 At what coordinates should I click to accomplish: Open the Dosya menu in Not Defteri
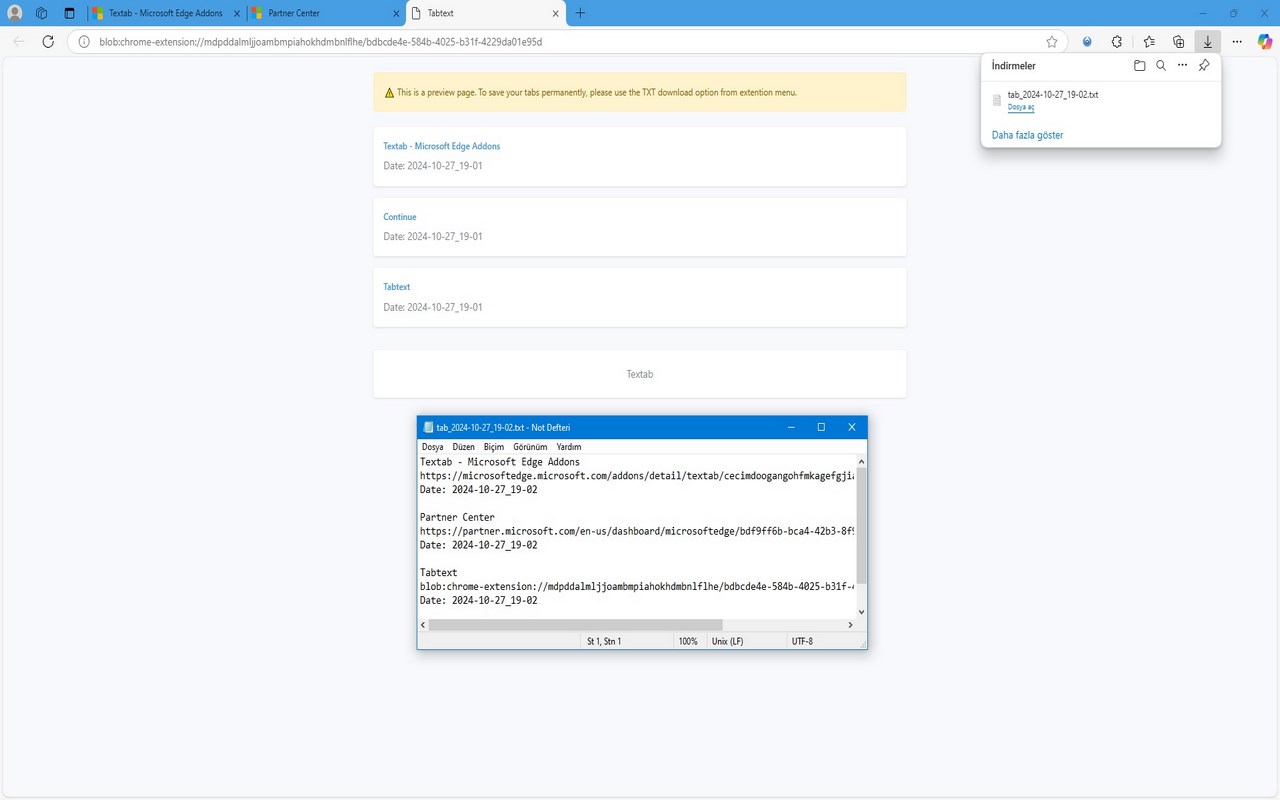pyautogui.click(x=432, y=447)
